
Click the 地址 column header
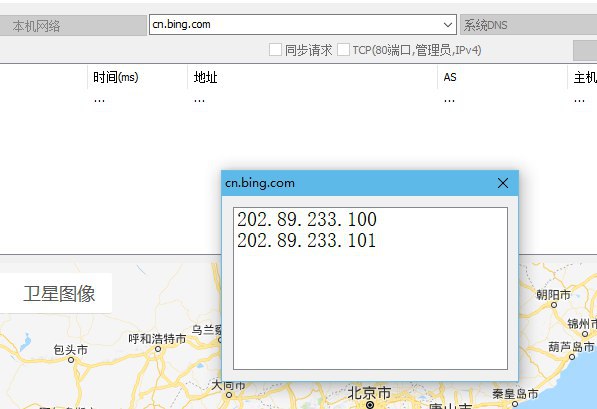pos(206,77)
